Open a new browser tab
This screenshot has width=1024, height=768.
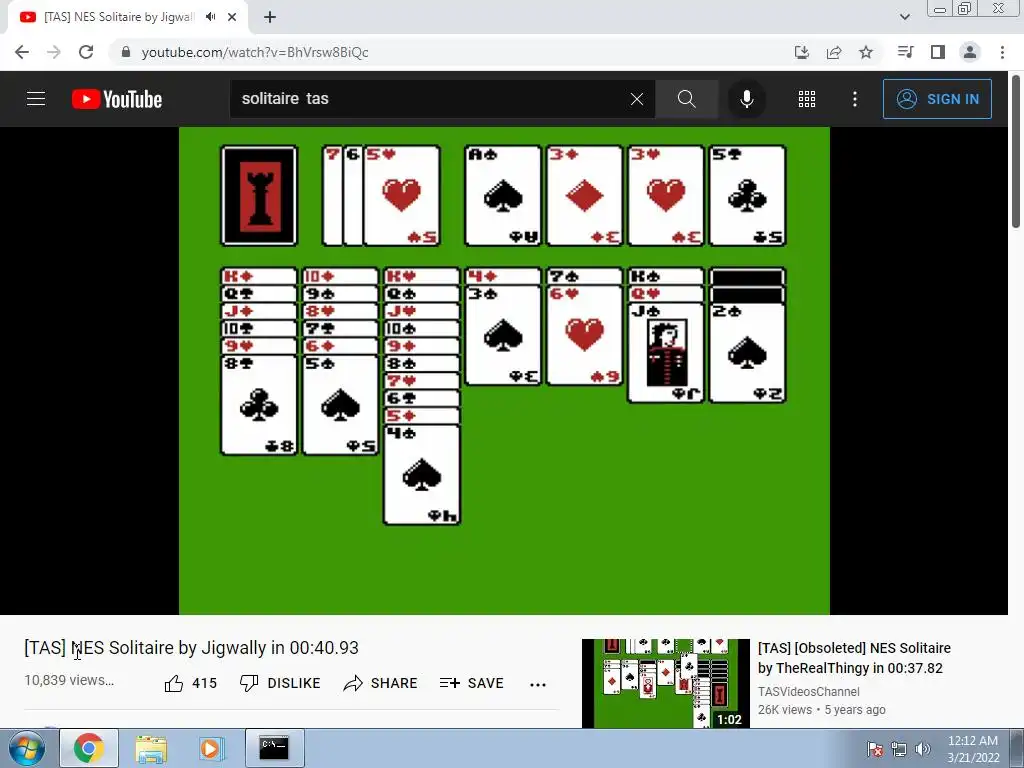(270, 17)
